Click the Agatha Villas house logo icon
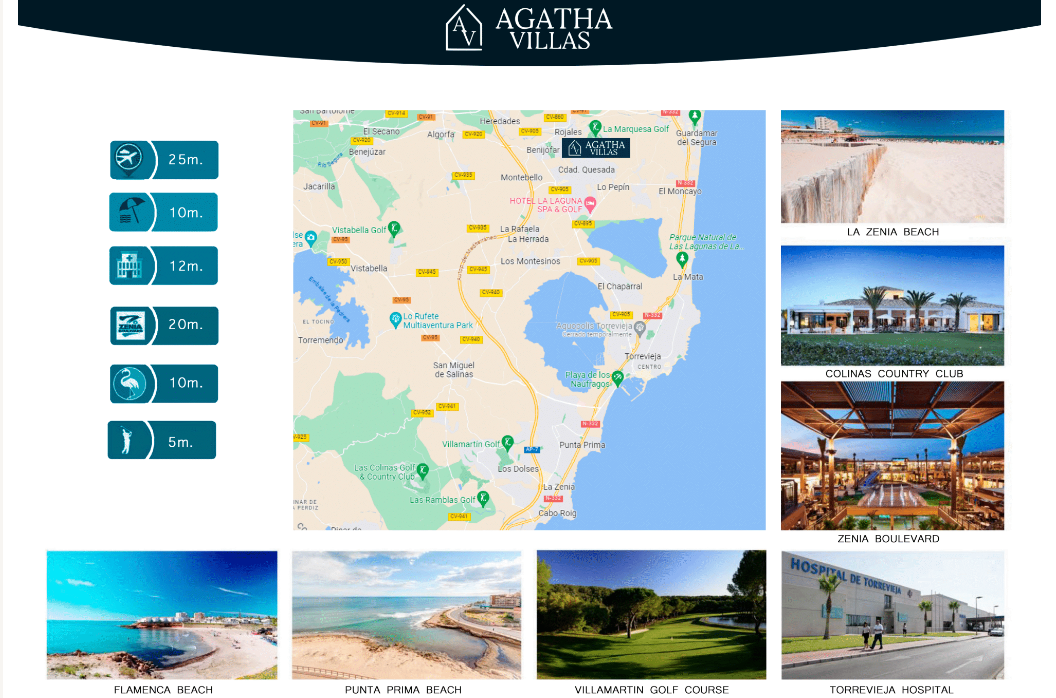 (464, 28)
